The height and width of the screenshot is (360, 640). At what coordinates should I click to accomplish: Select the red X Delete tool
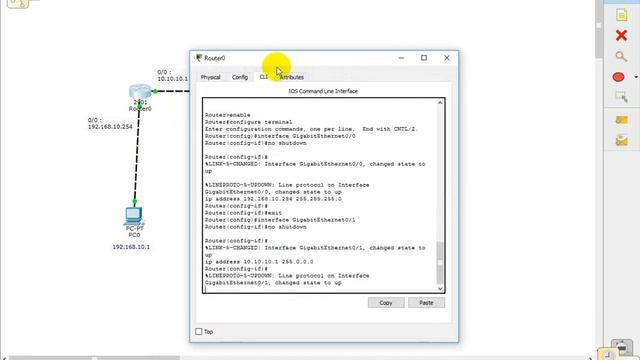pos(621,36)
